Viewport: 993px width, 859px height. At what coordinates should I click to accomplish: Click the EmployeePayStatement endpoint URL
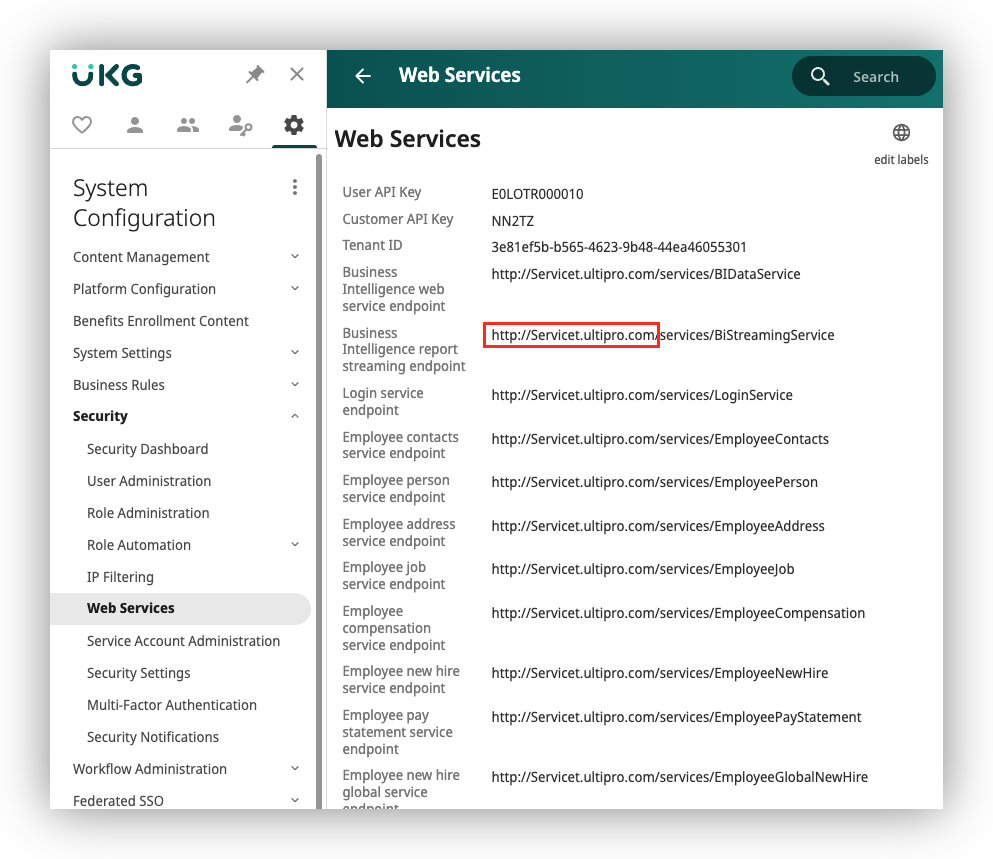676,717
